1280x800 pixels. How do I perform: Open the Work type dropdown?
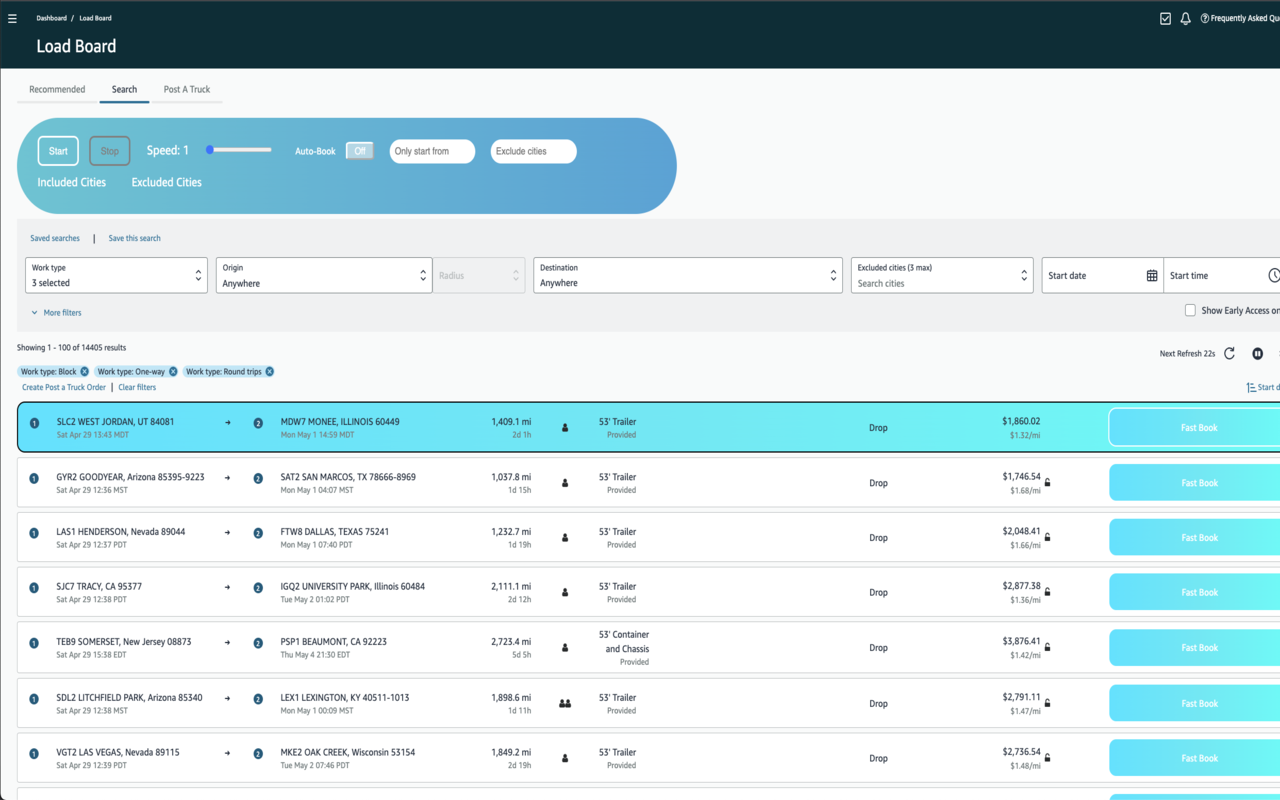click(117, 275)
